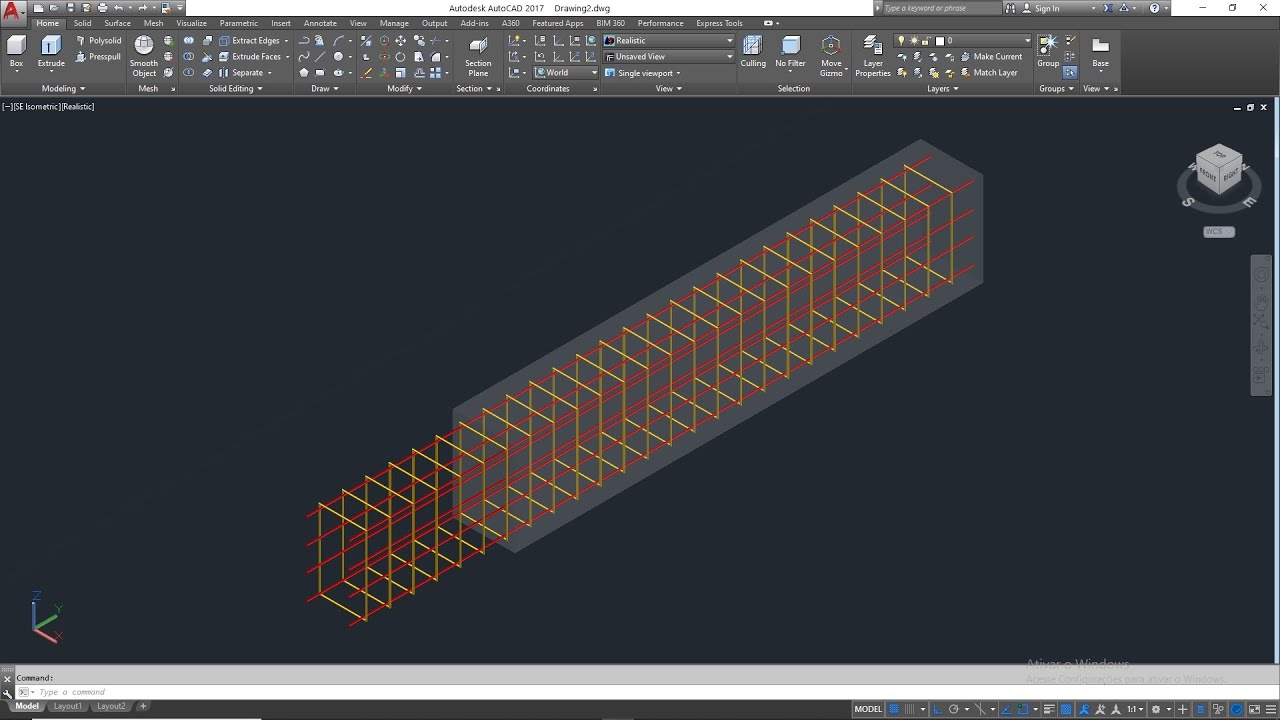Click Make Current layer button

point(989,57)
